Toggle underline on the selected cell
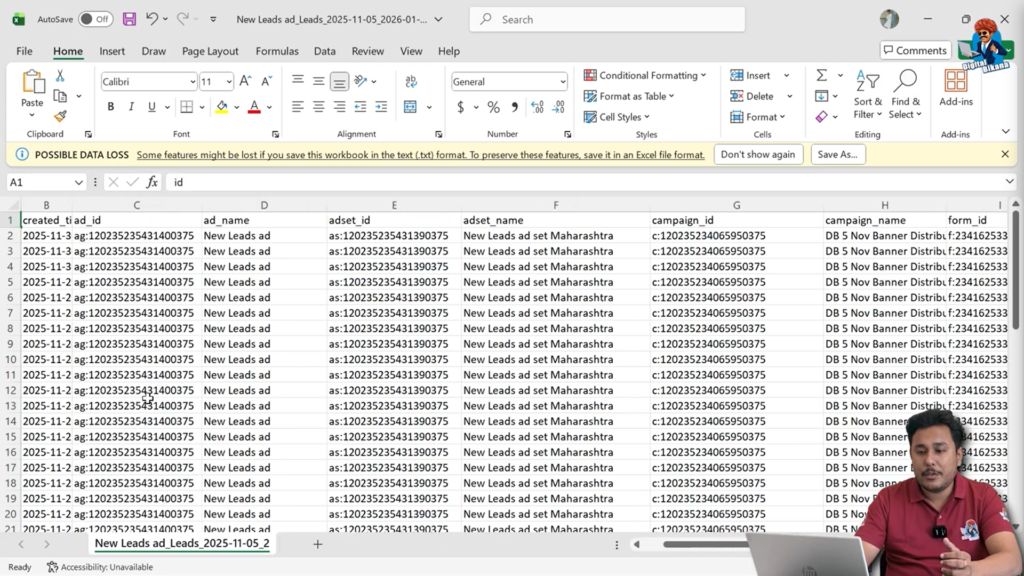The height and width of the screenshot is (576, 1024). (x=152, y=106)
